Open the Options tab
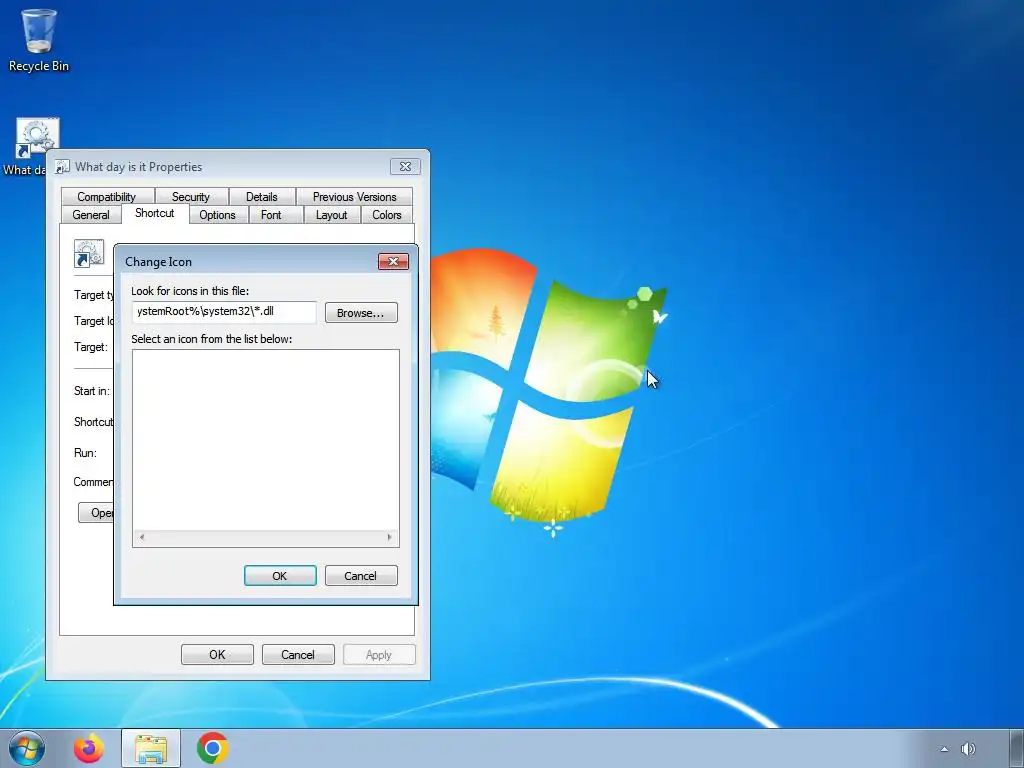This screenshot has height=768, width=1024. (217, 215)
